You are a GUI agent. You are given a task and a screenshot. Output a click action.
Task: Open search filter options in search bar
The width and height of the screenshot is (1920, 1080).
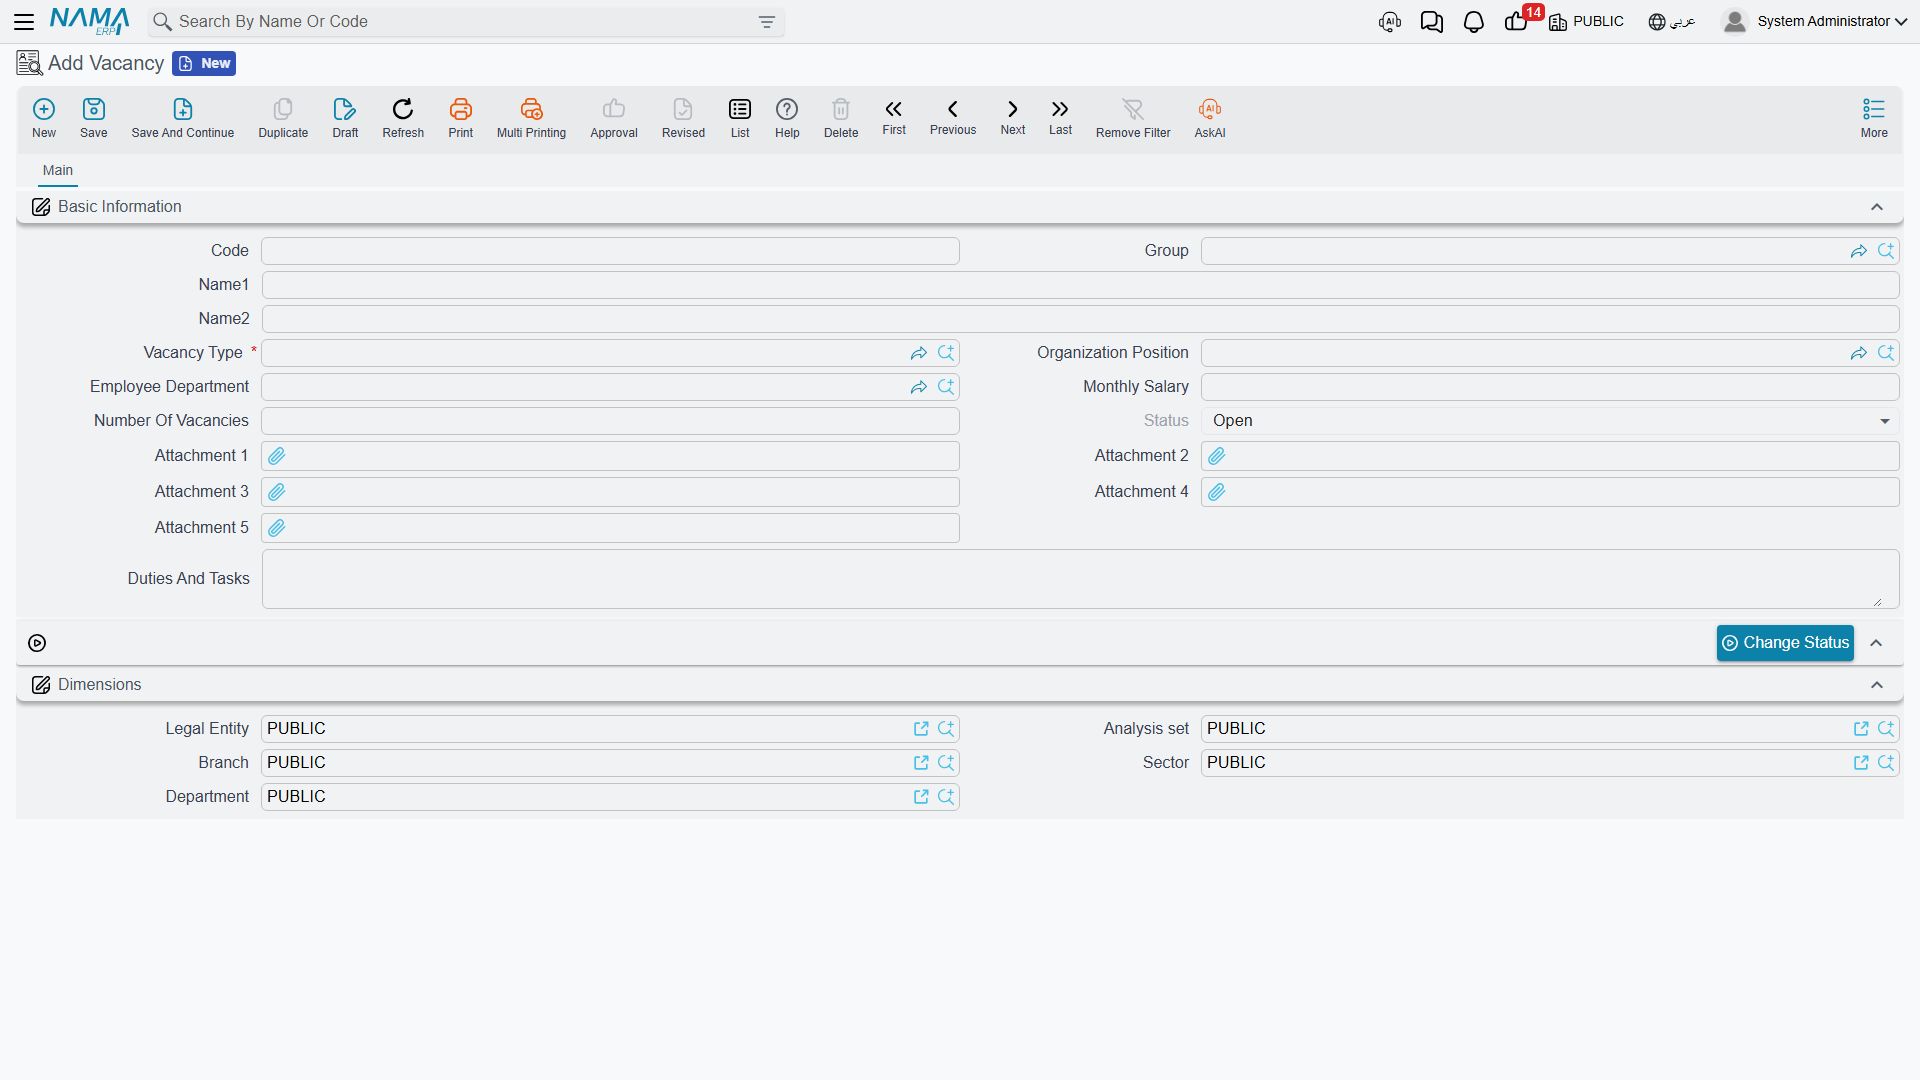(767, 22)
